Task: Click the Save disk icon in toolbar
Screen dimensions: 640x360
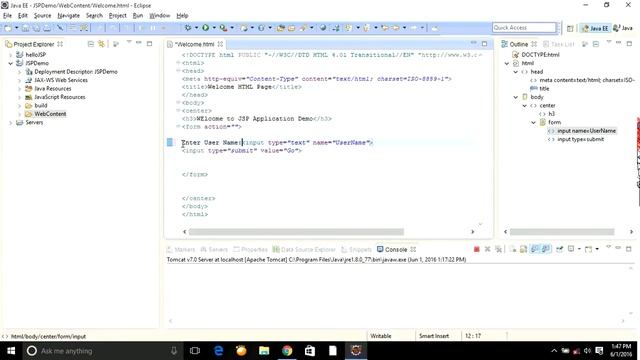Action: tap(25, 28)
